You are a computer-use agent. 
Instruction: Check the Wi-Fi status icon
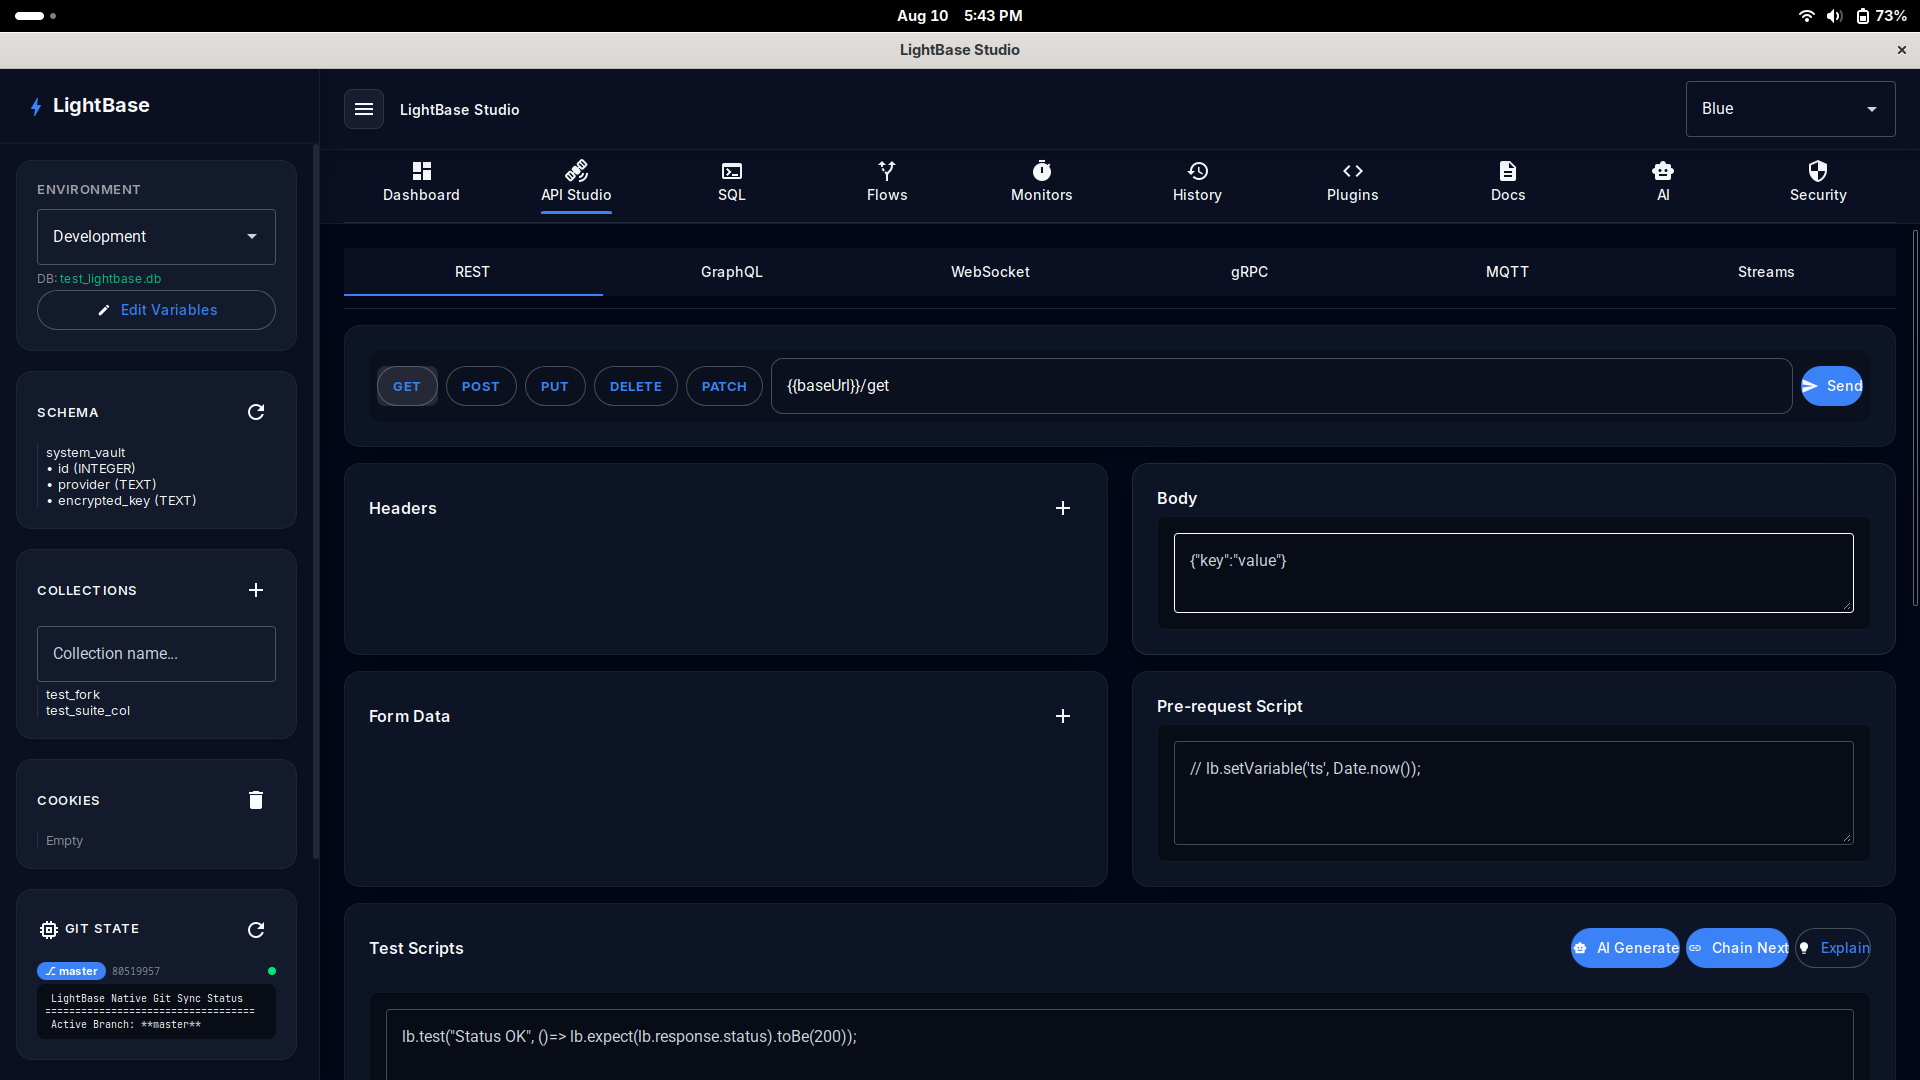click(1806, 16)
